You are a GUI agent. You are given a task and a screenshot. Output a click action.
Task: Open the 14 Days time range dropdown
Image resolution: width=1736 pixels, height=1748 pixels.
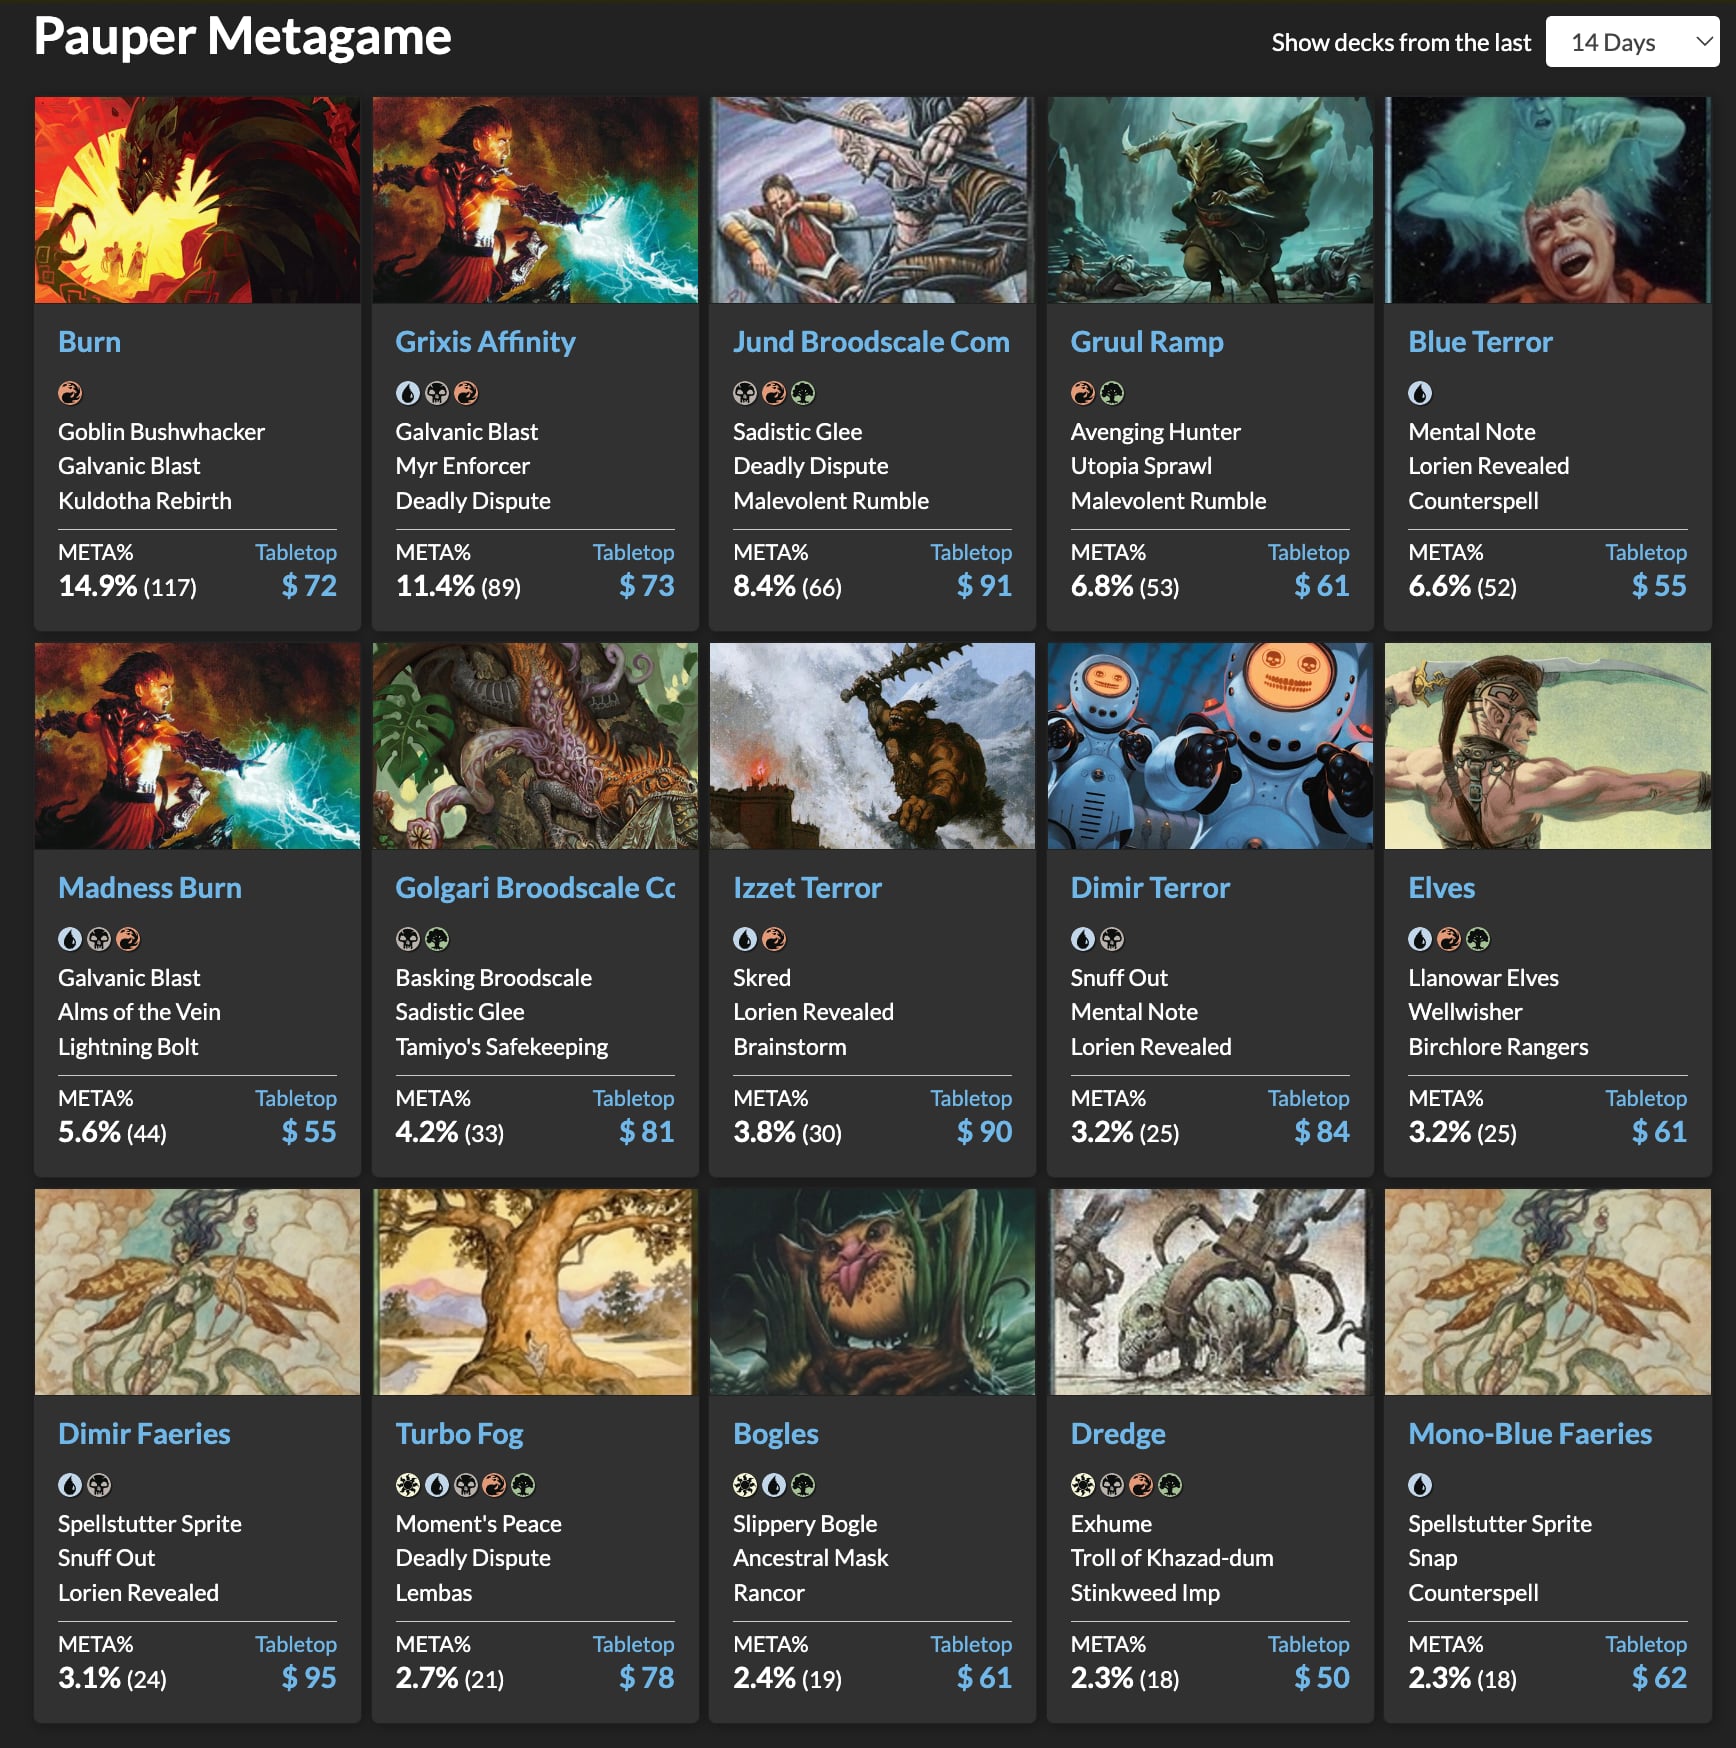(1631, 42)
